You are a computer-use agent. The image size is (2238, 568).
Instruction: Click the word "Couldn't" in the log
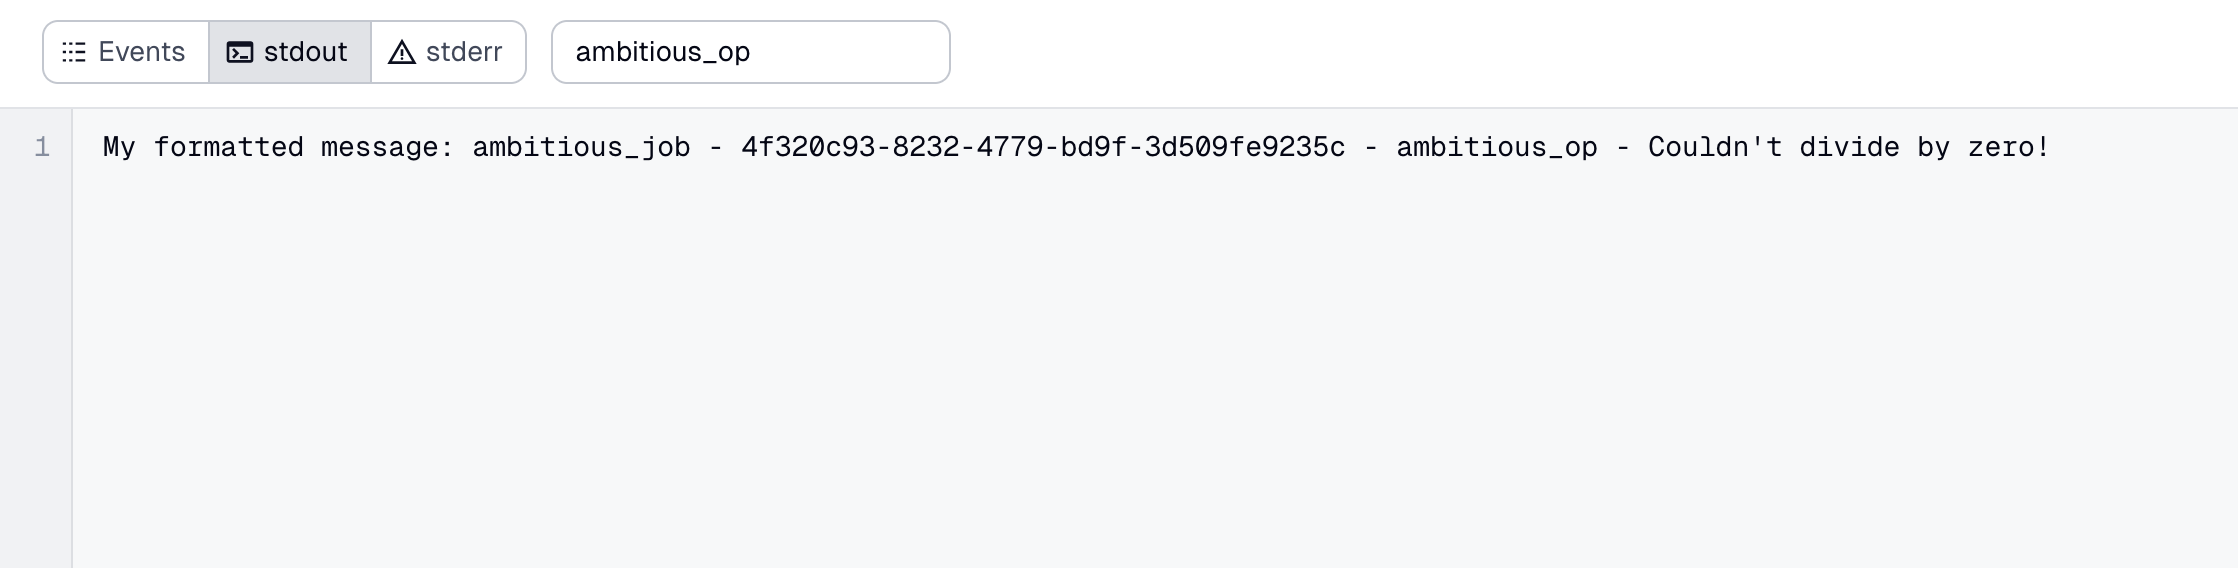pyautogui.click(x=1715, y=148)
